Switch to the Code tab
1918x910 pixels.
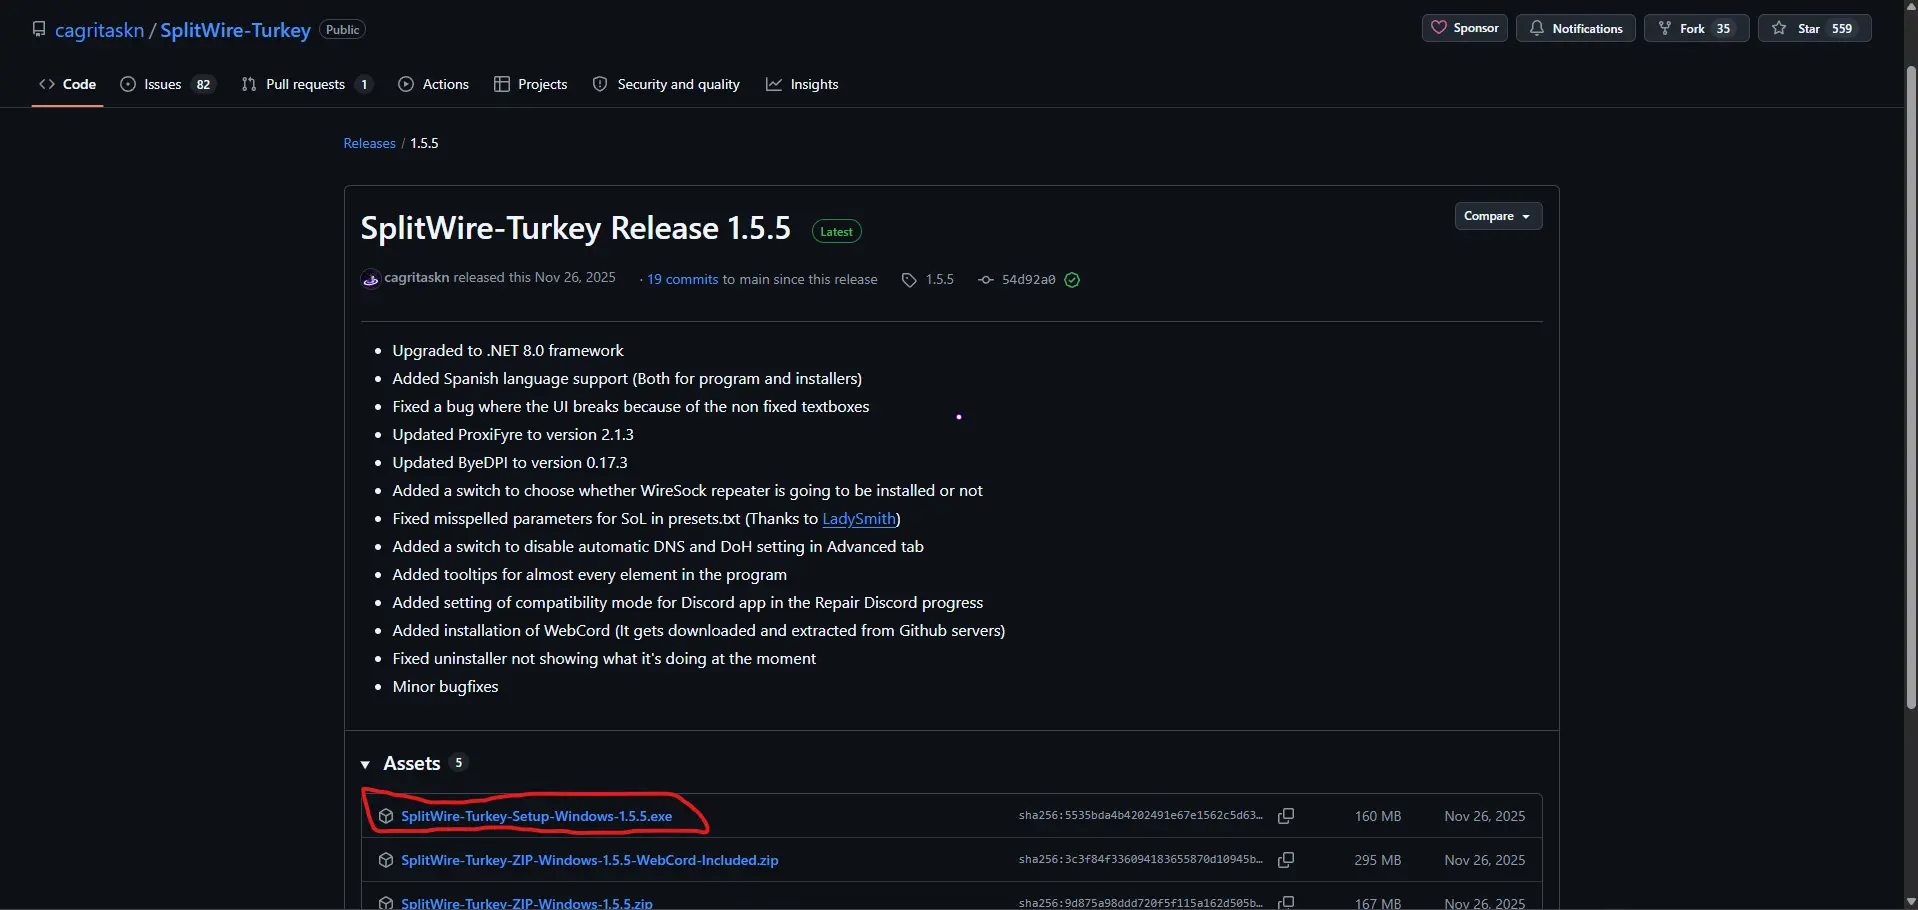tap(68, 84)
